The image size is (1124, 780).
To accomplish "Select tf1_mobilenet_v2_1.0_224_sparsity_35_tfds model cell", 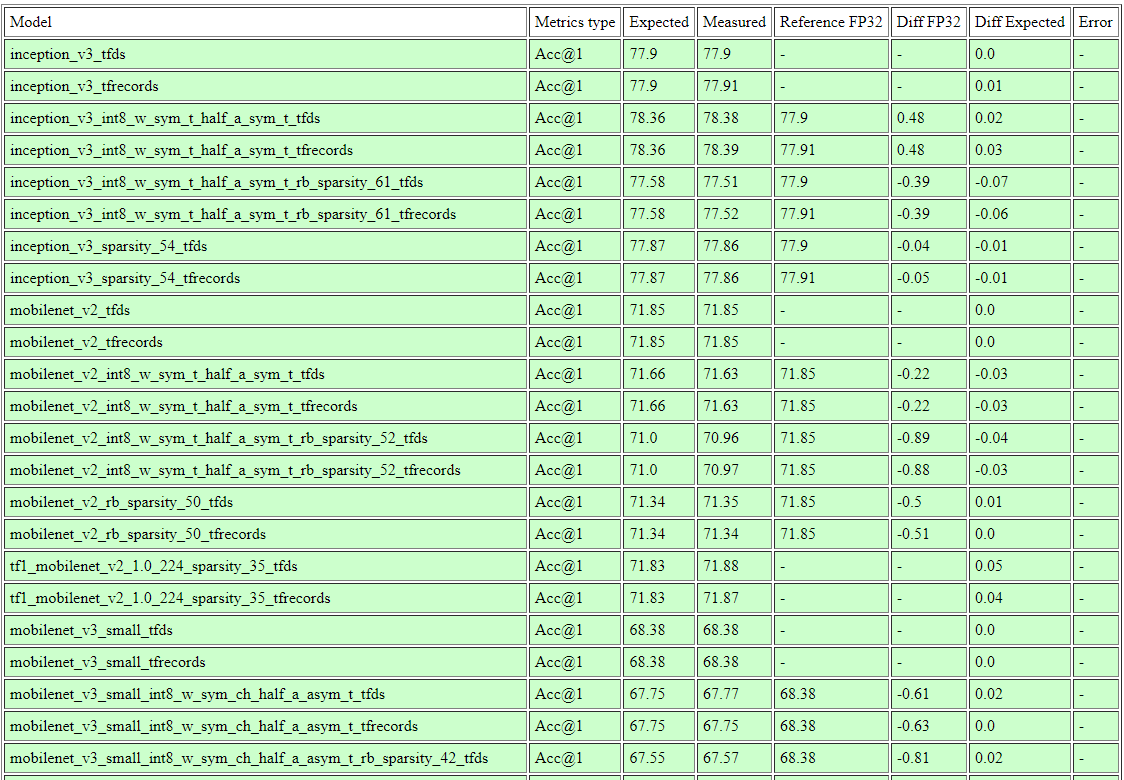I will (265, 566).
